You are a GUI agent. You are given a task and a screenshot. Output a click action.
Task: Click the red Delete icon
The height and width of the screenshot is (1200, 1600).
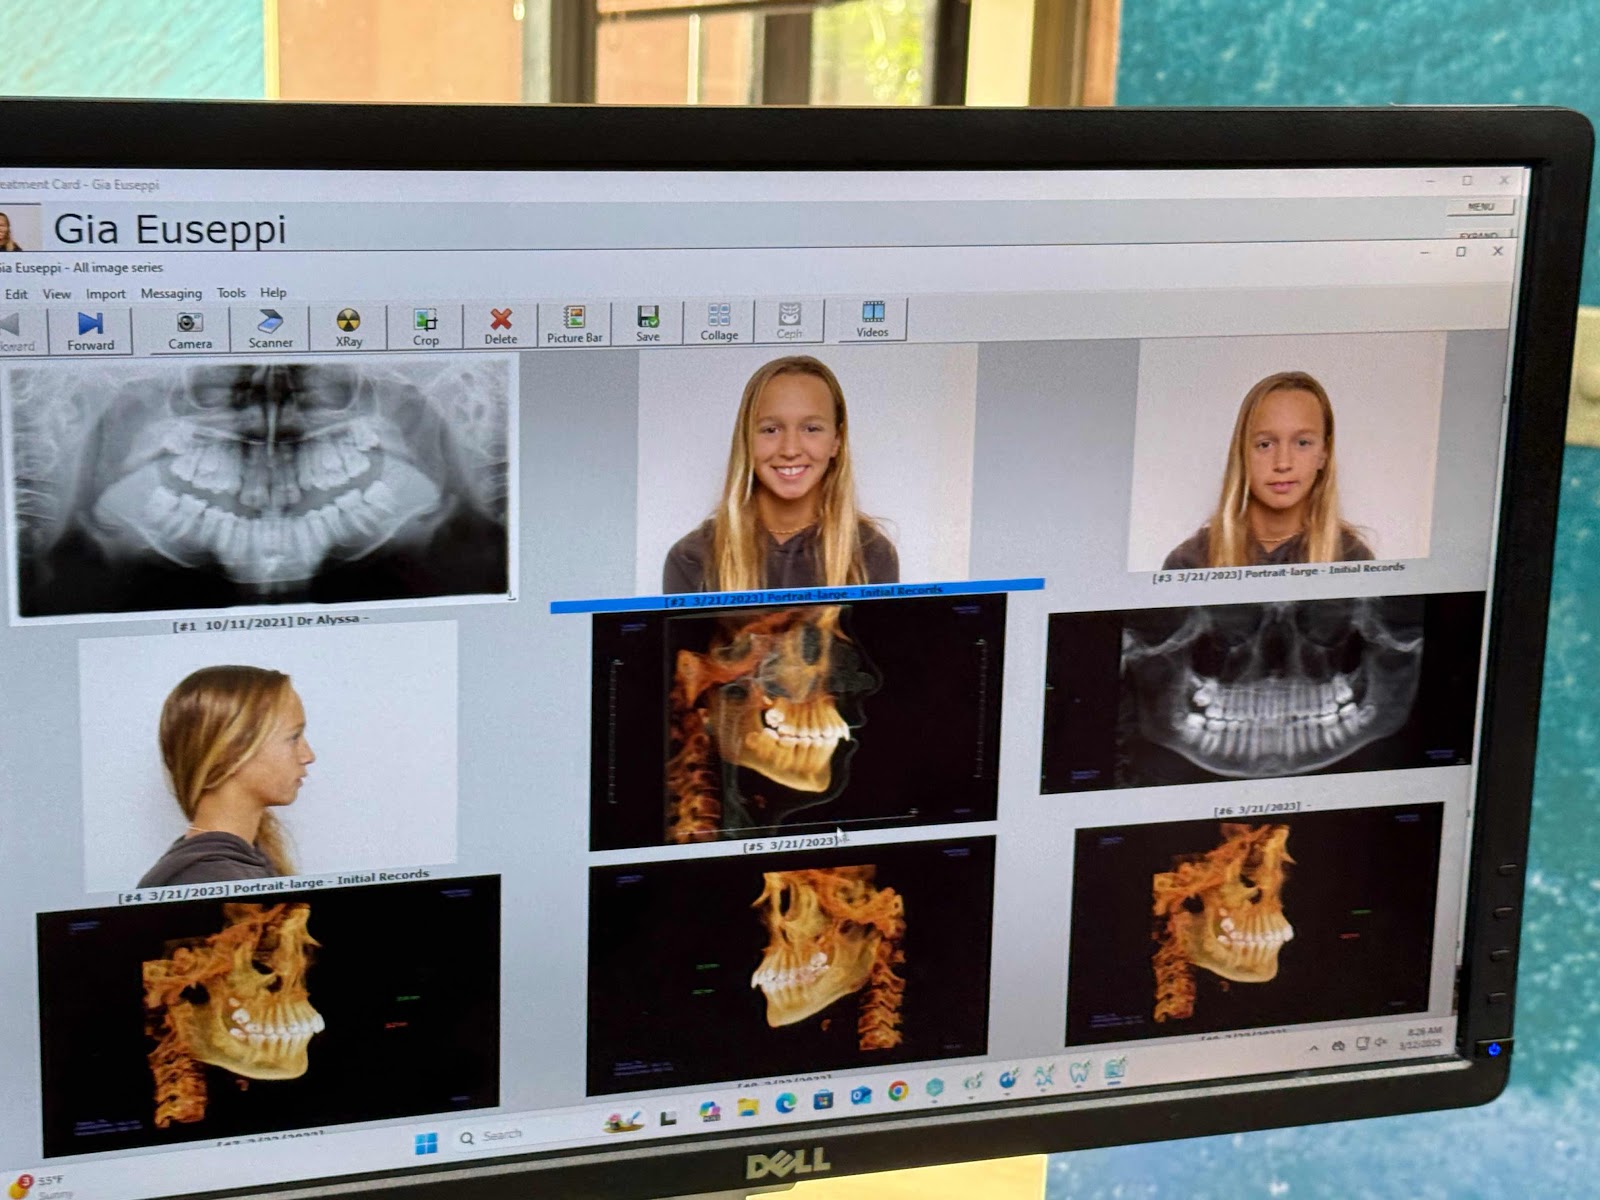[501, 325]
